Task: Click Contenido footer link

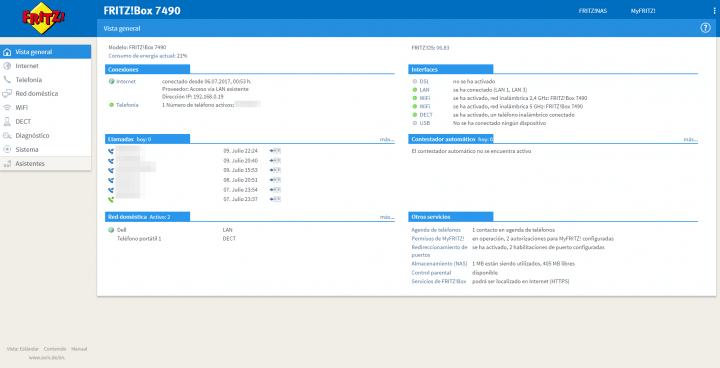Action: pyautogui.click(x=55, y=349)
